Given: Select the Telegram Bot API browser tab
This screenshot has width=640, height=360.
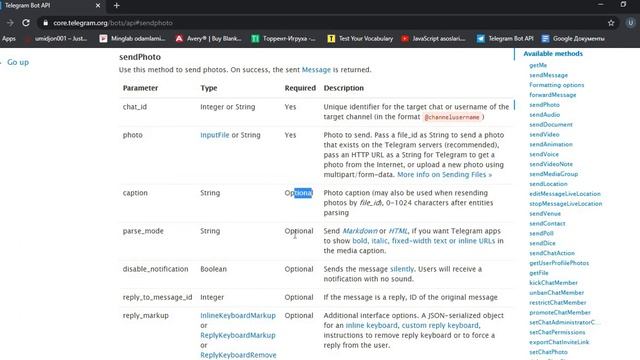Looking at the screenshot, I should [x=51, y=5].
